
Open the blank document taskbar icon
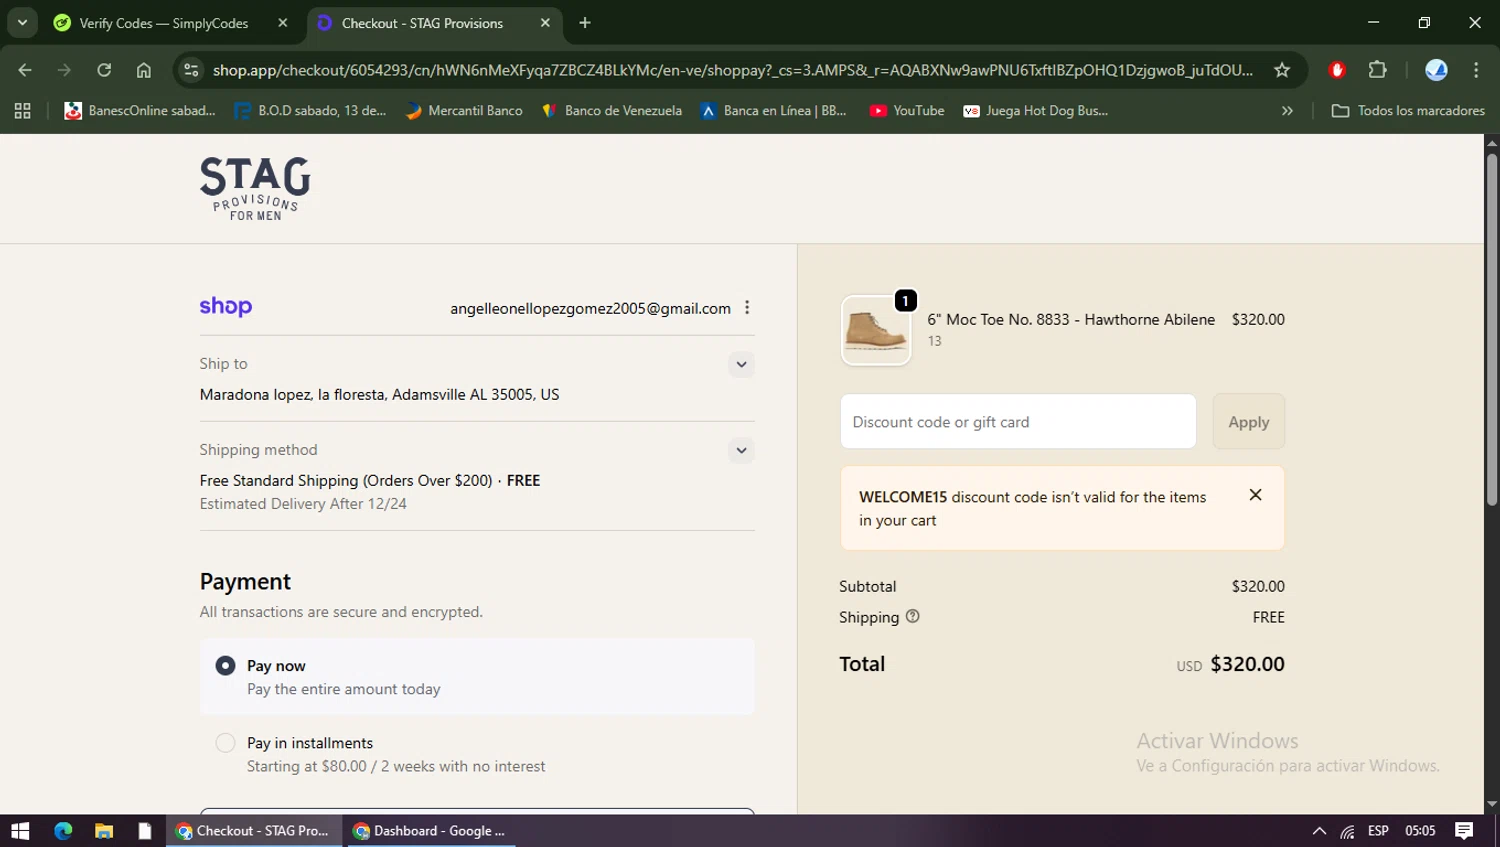144,831
